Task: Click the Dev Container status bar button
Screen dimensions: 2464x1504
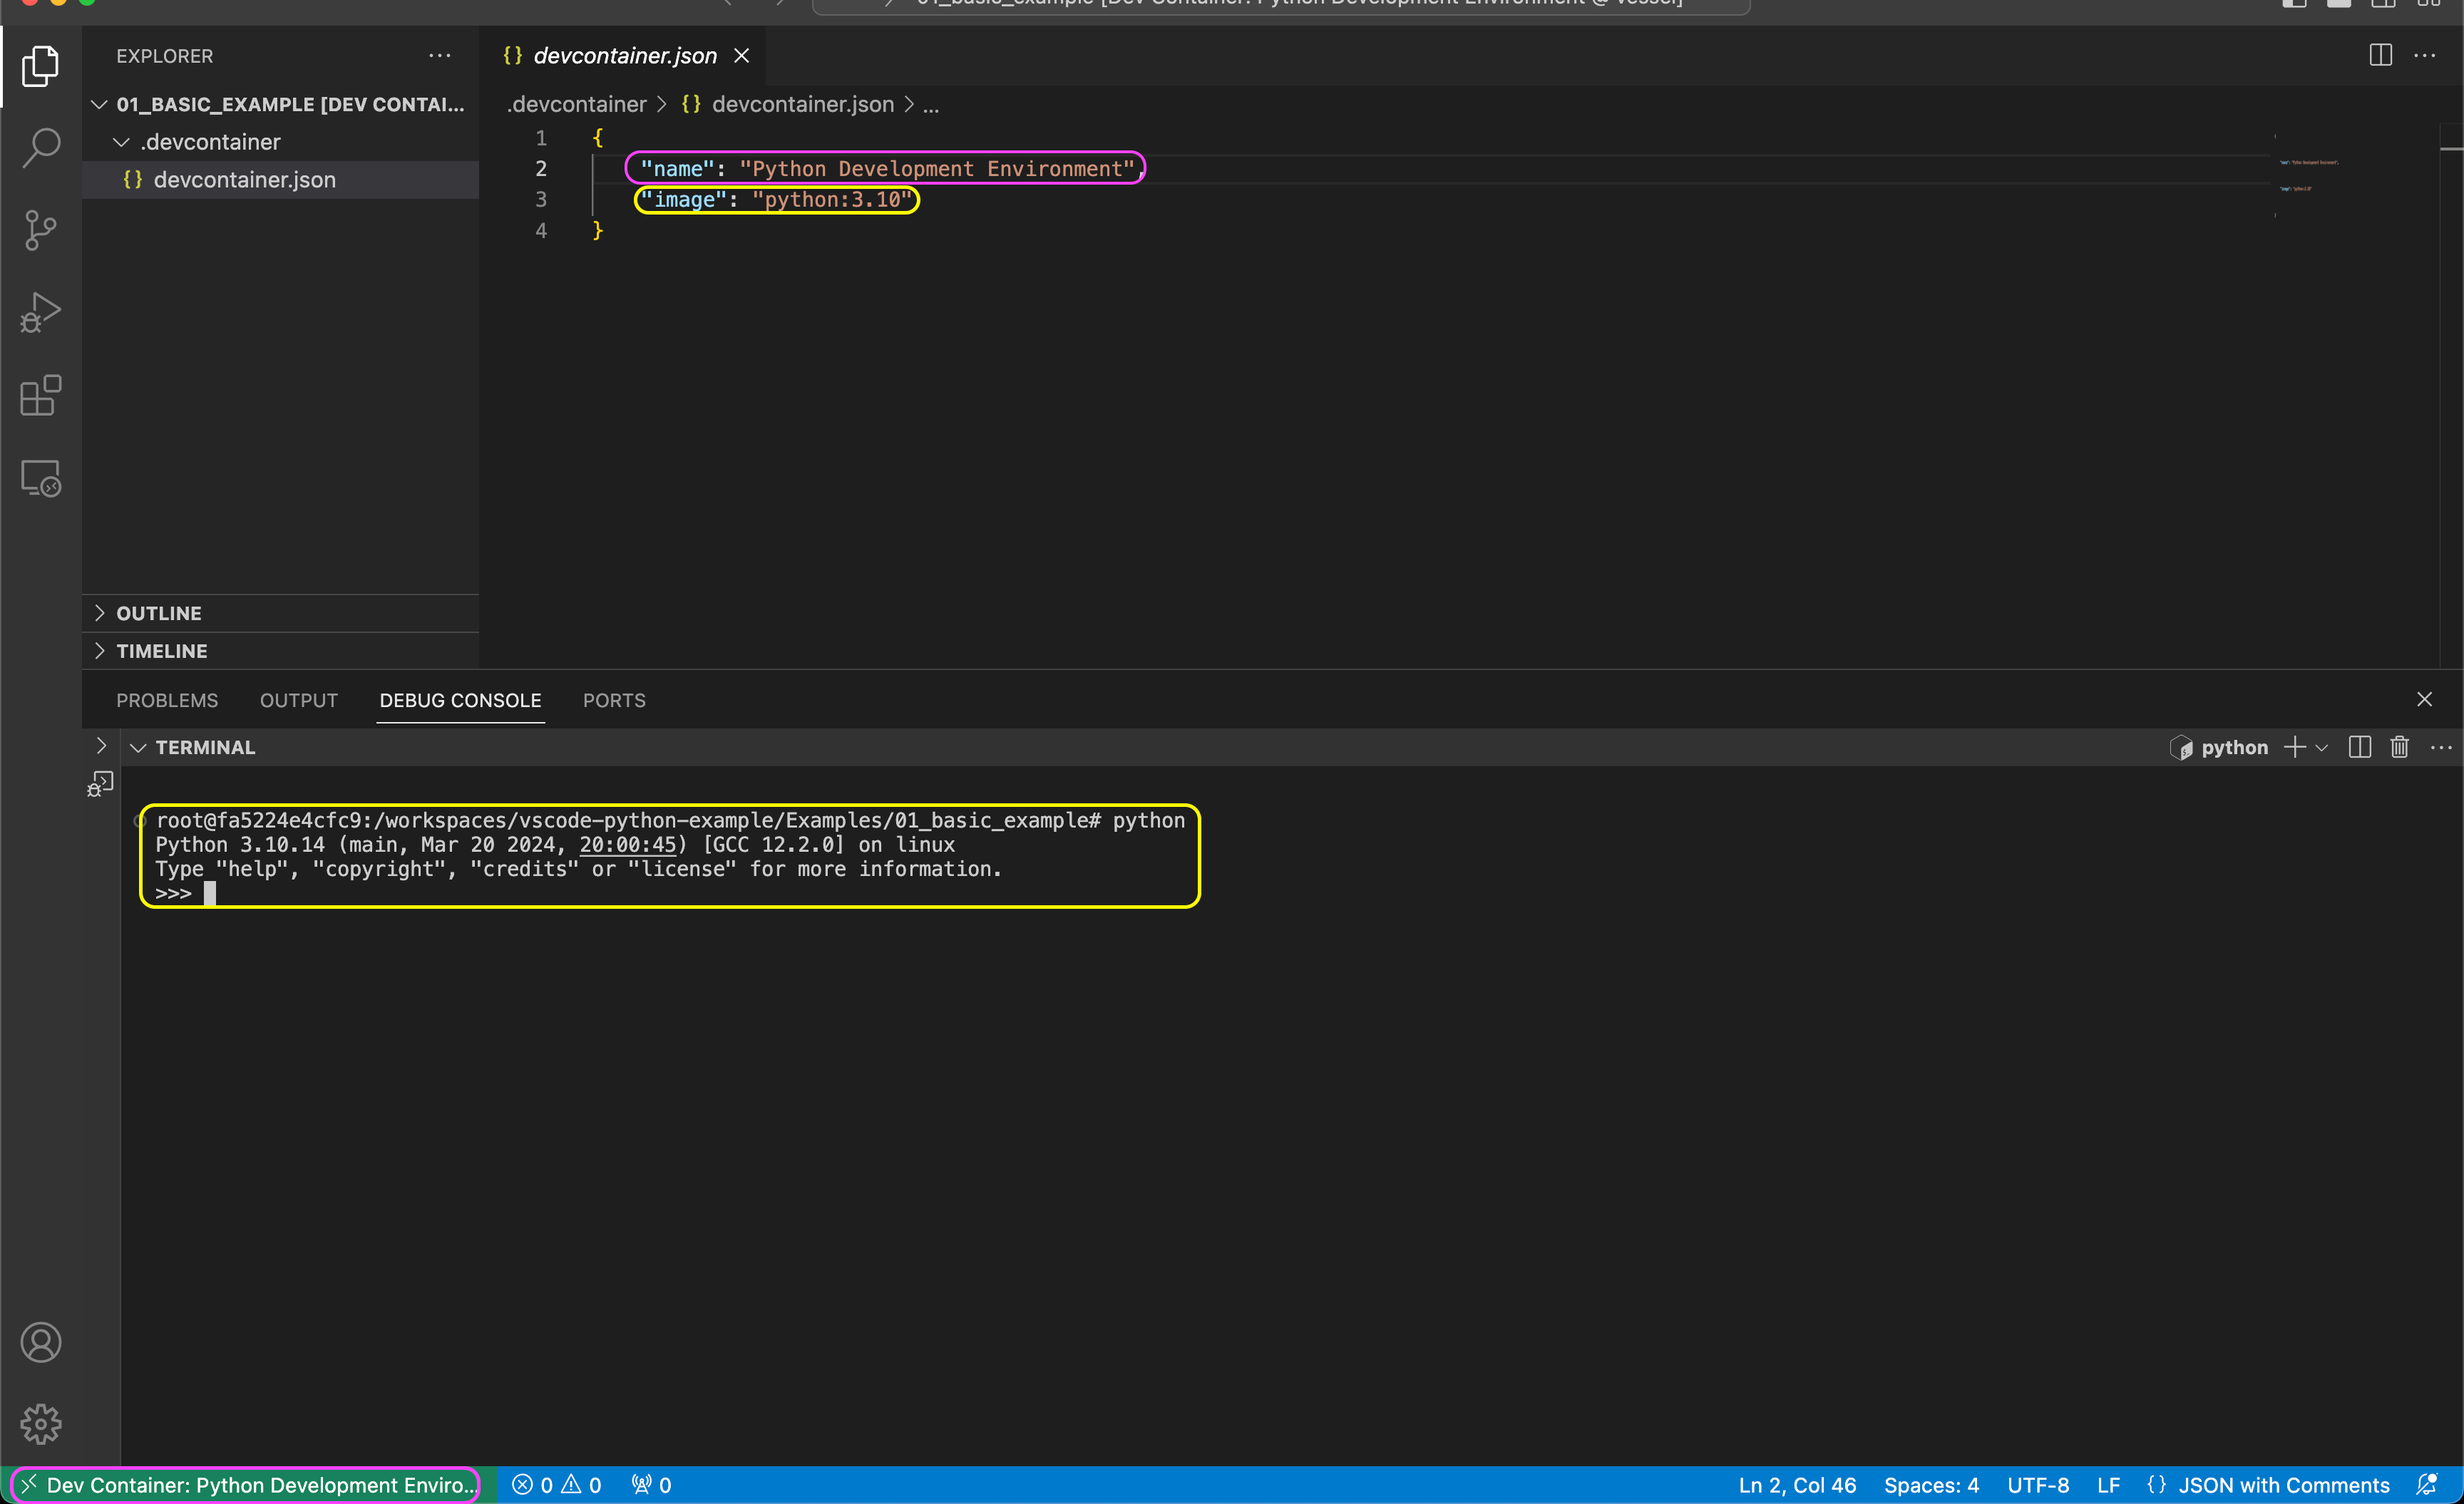Action: click(247, 1485)
